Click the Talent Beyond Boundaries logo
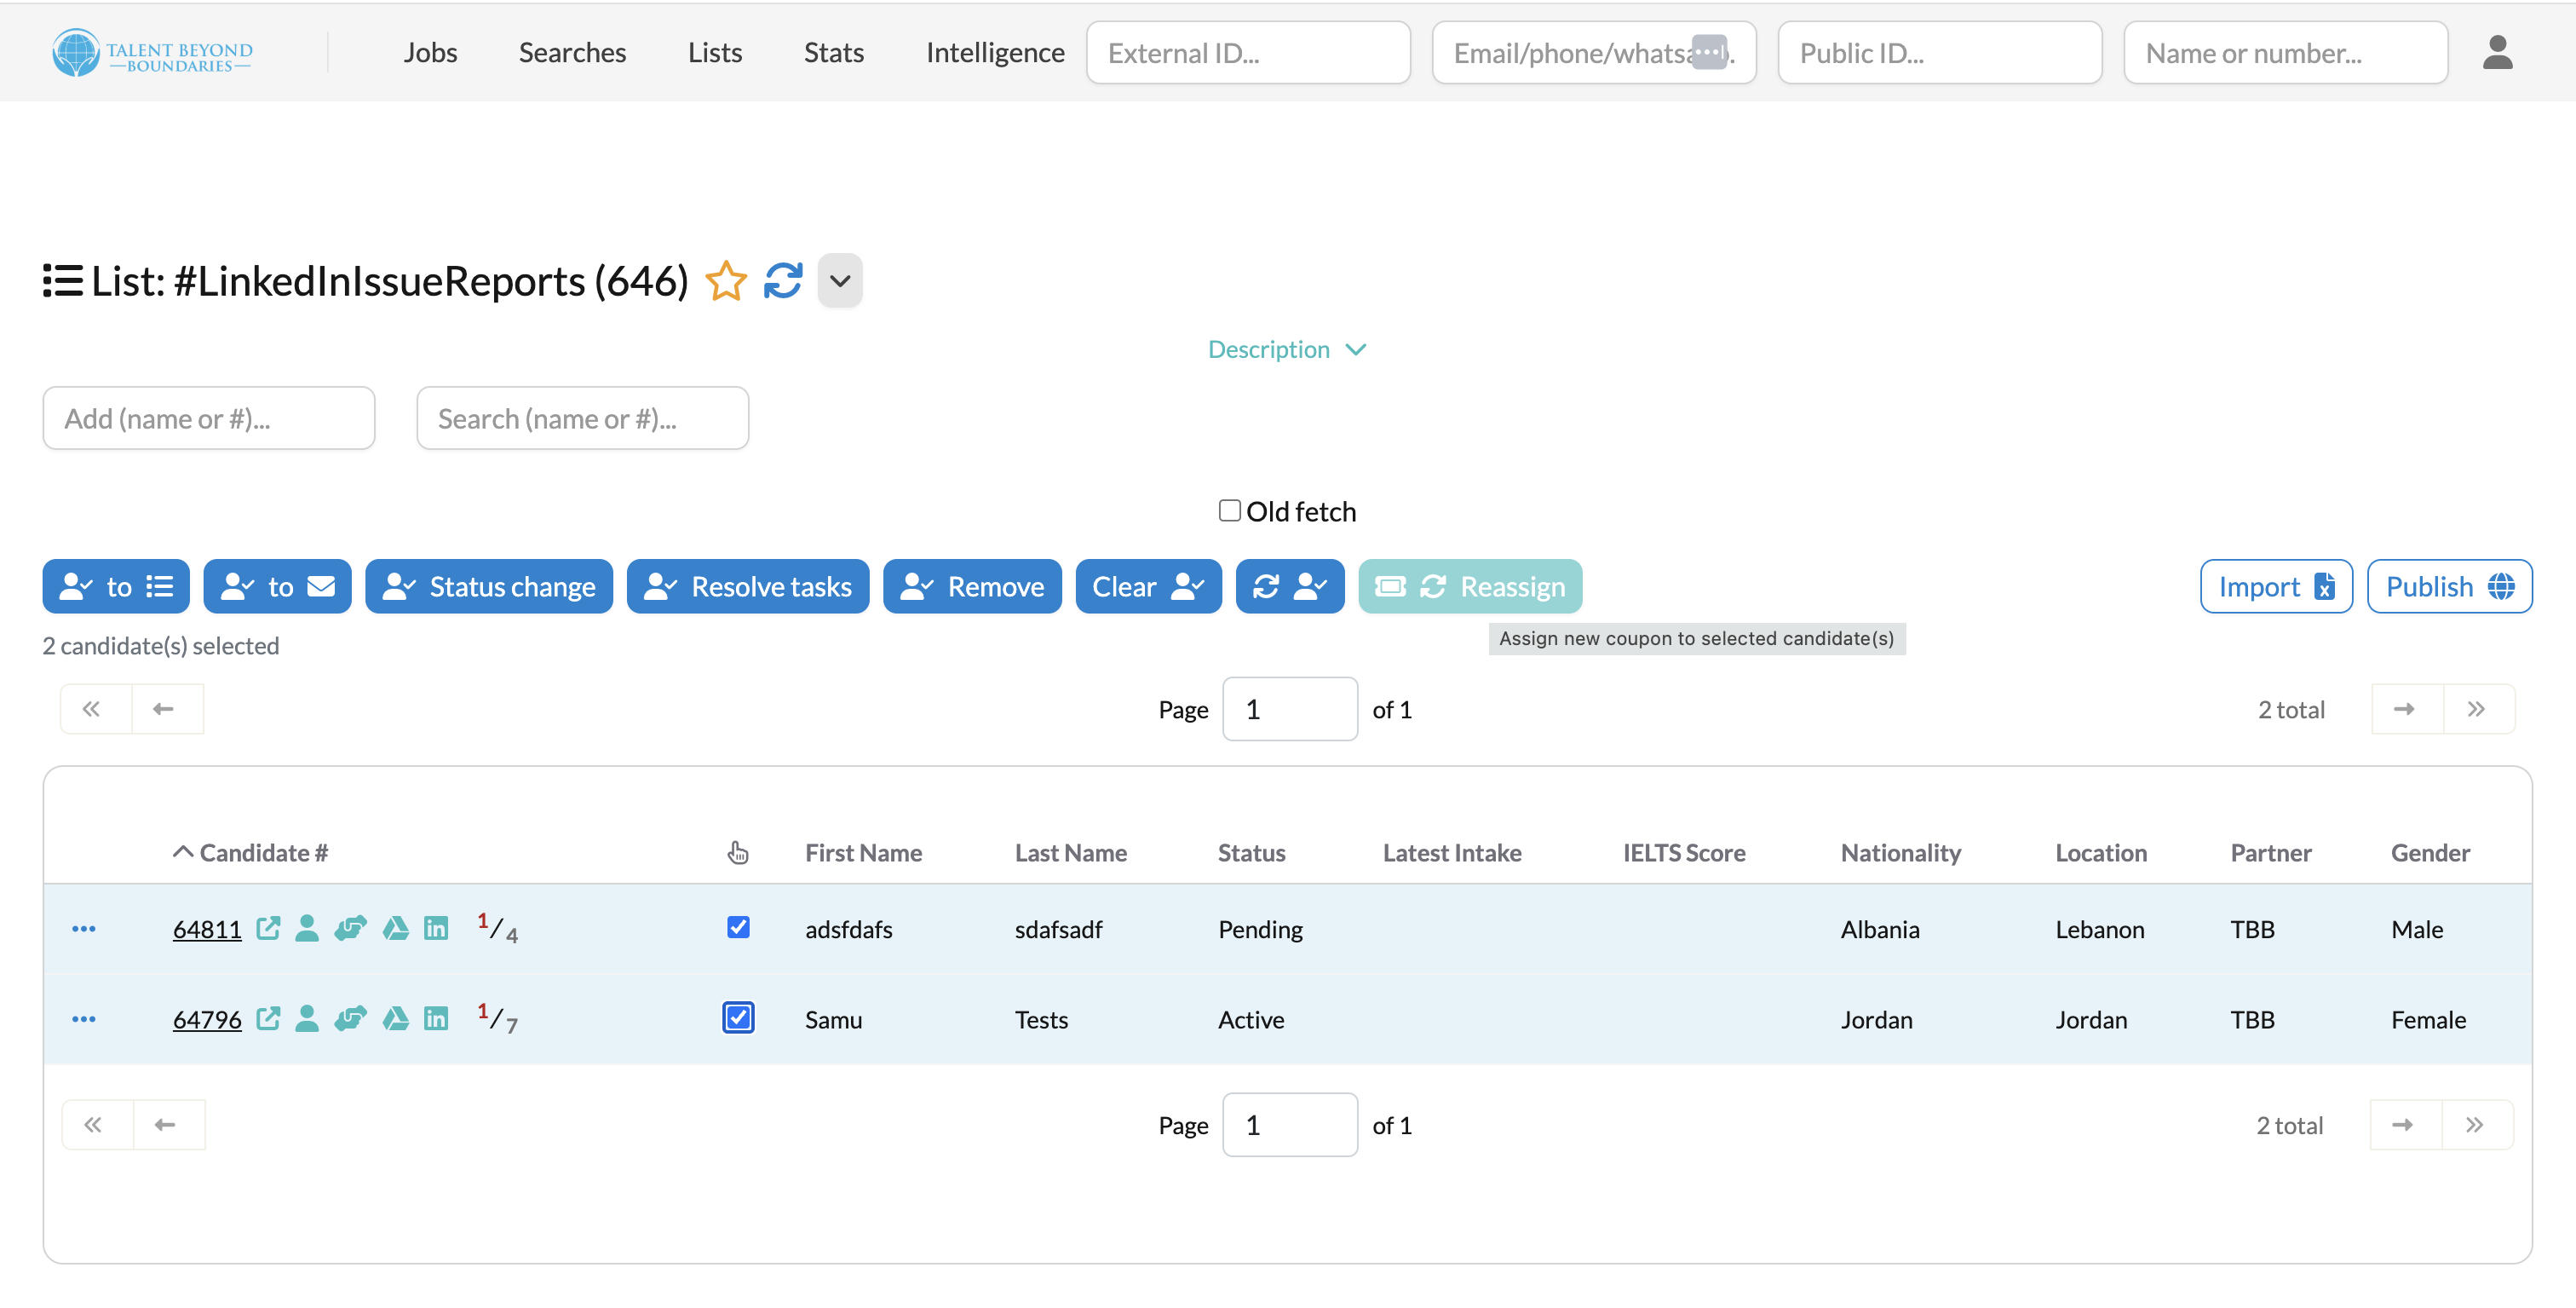Viewport: 2576px width, 1308px height. [152, 52]
